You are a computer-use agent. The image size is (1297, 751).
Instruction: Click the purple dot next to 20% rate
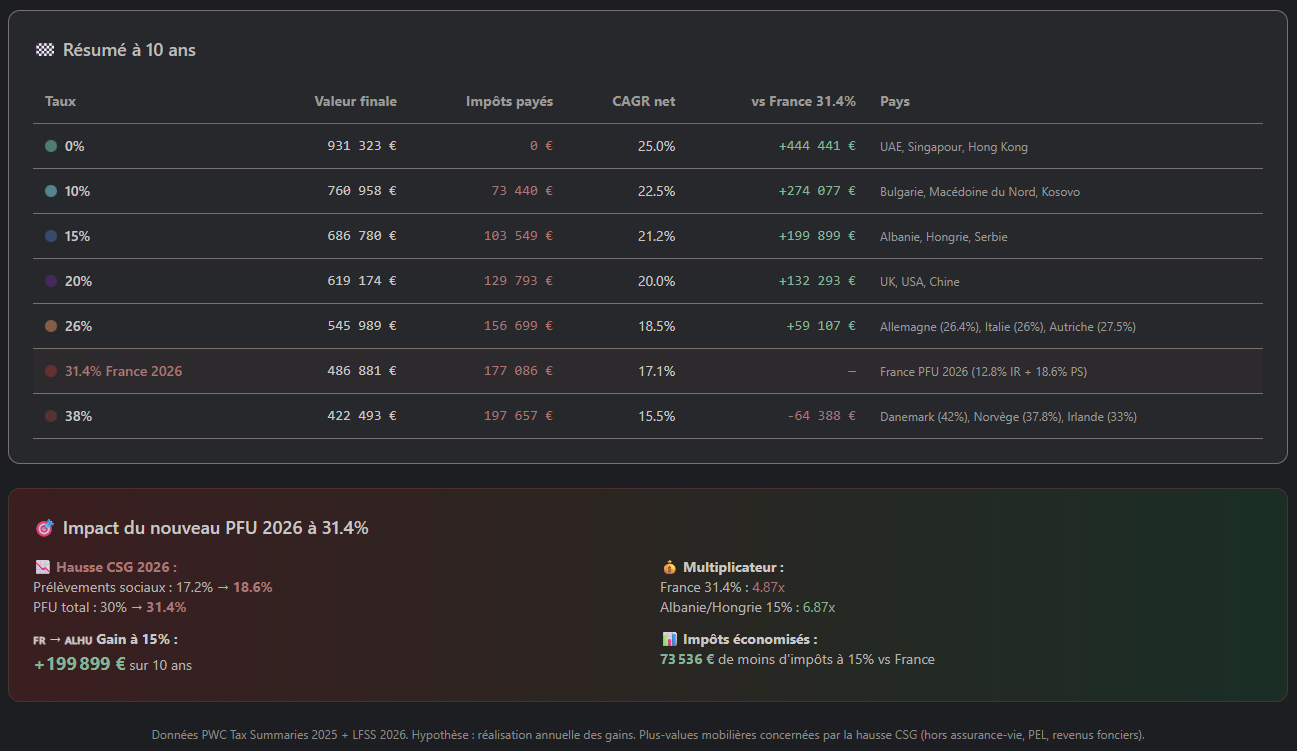pos(51,281)
